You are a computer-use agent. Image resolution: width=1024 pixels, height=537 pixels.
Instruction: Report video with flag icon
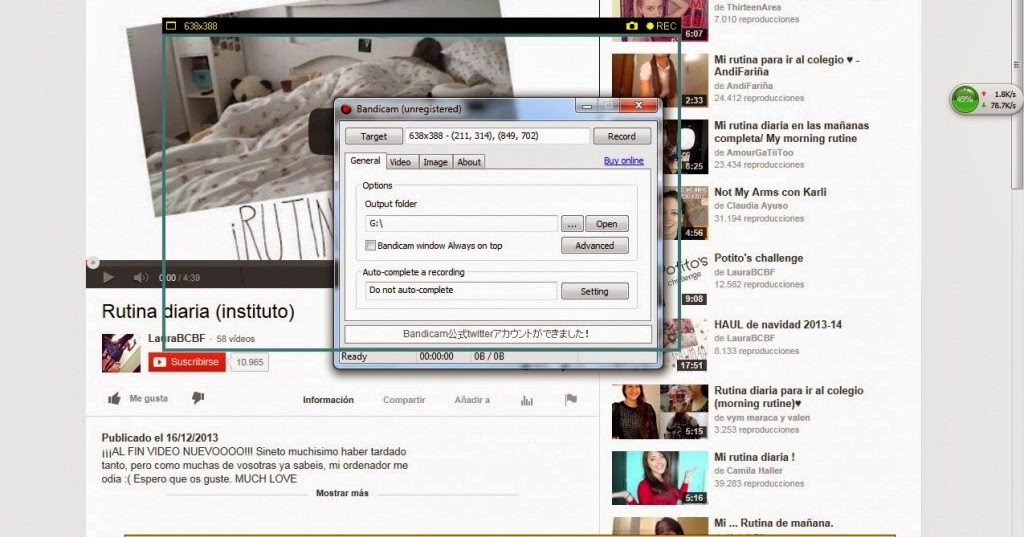click(571, 400)
